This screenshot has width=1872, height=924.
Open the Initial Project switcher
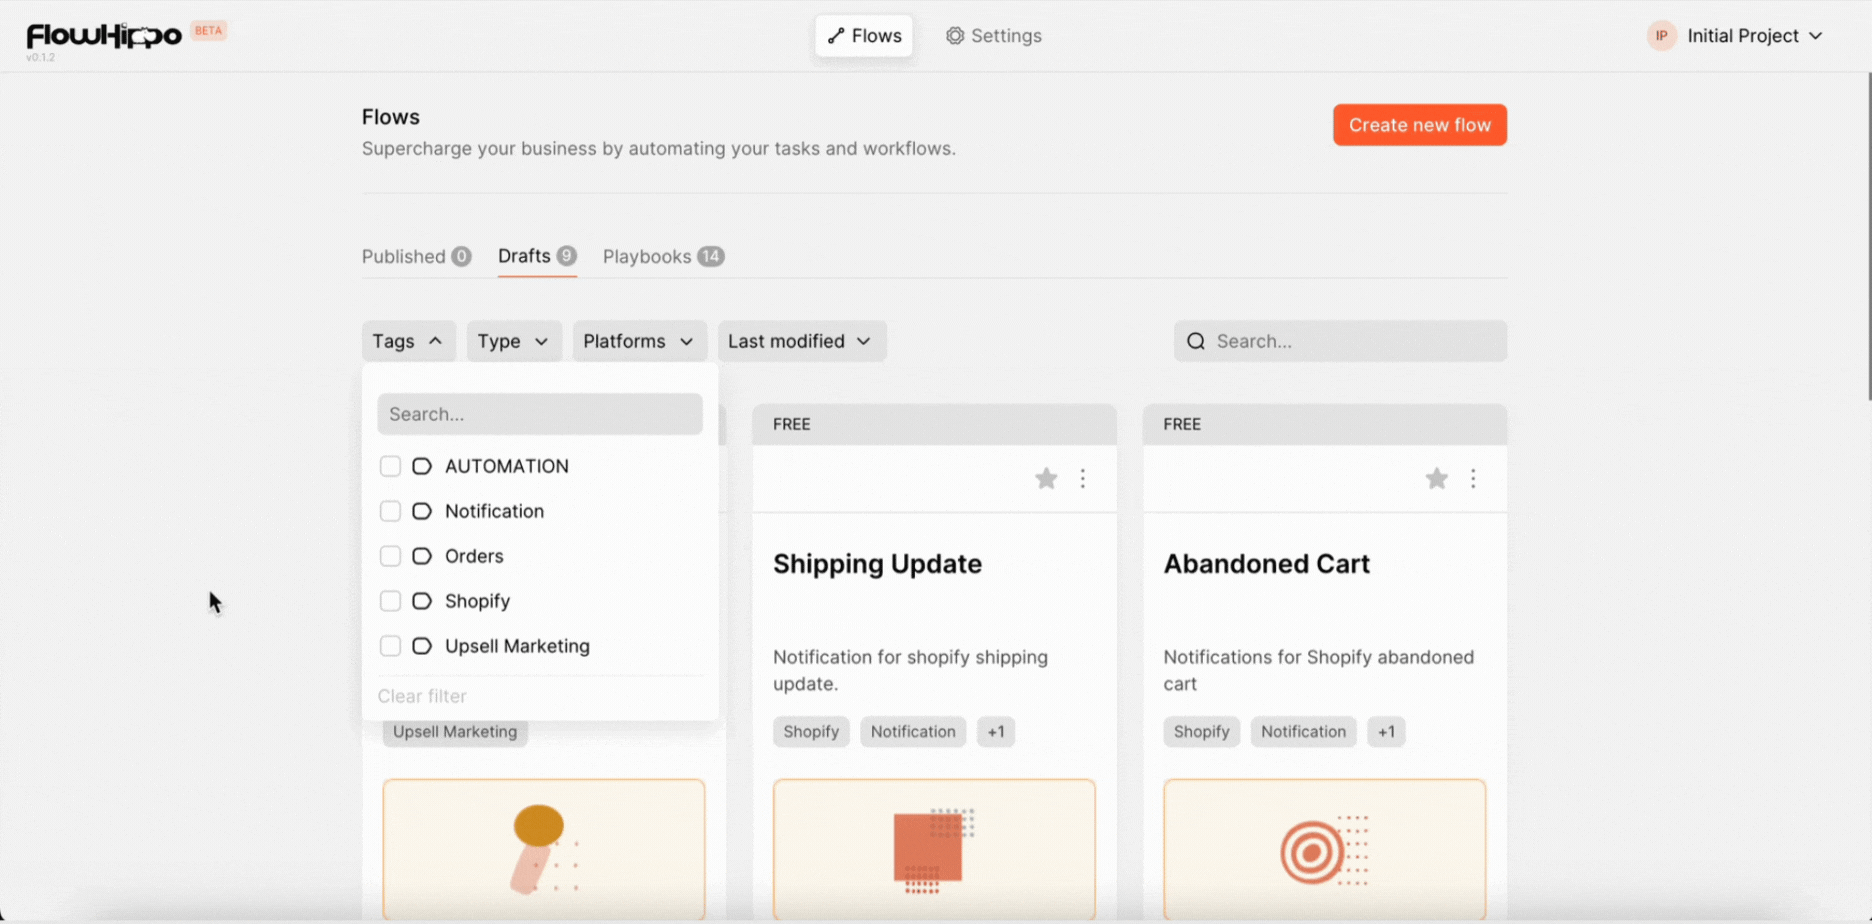point(1736,36)
